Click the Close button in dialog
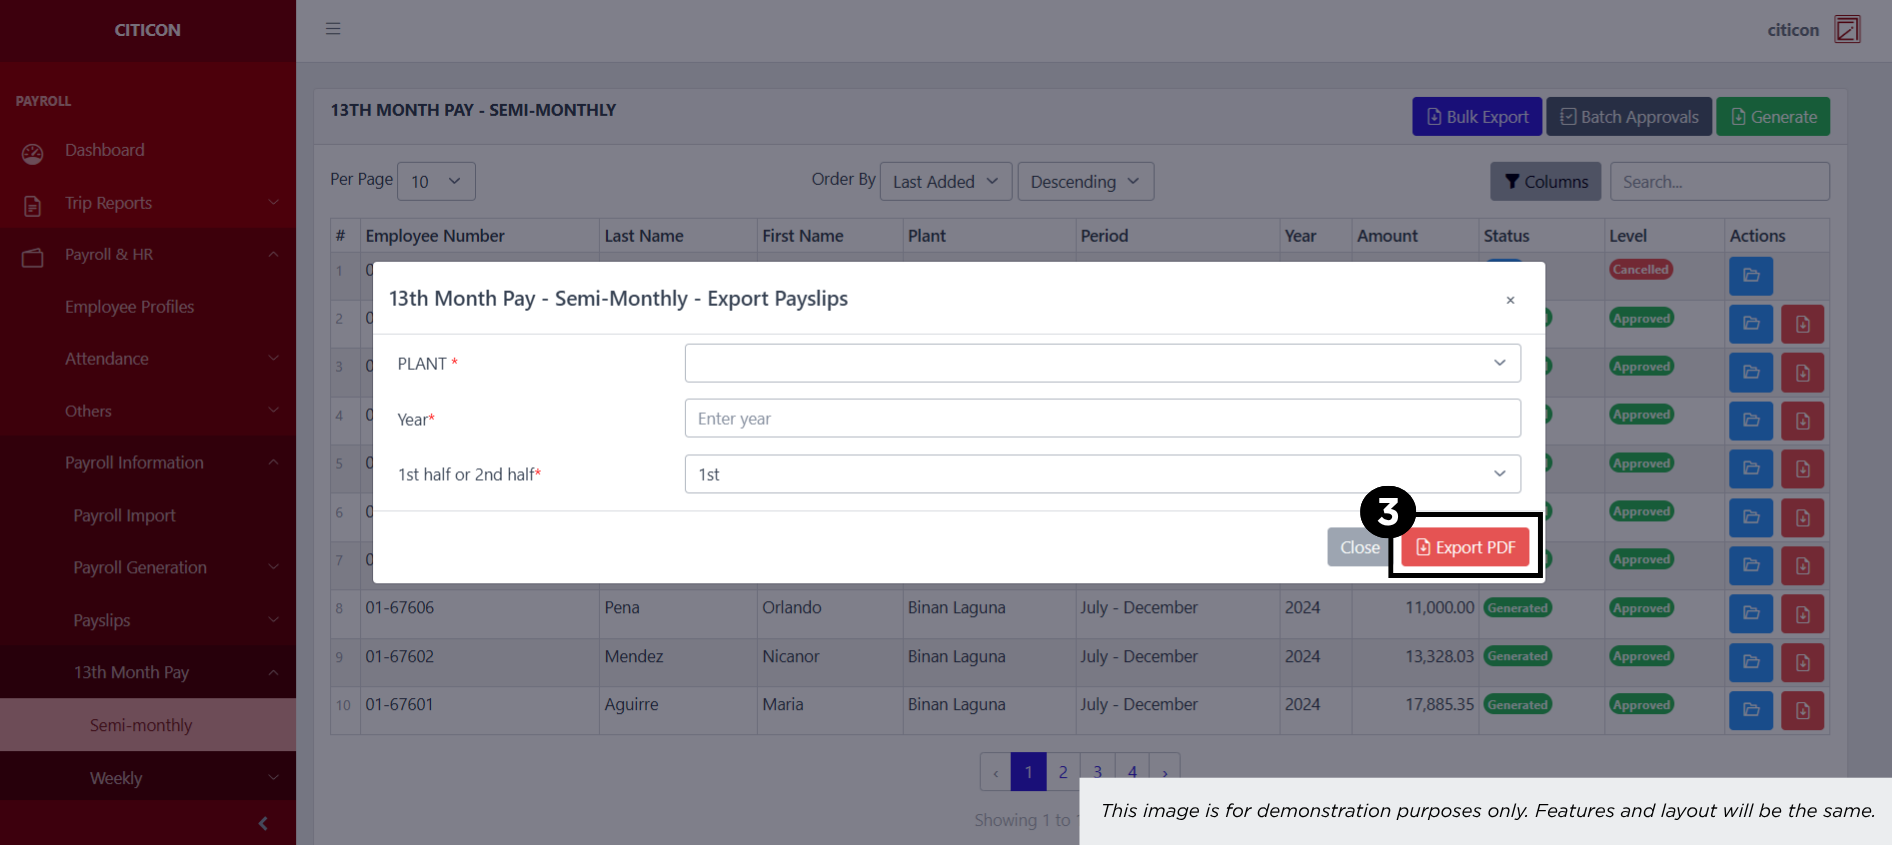This screenshot has width=1892, height=845. click(x=1358, y=547)
